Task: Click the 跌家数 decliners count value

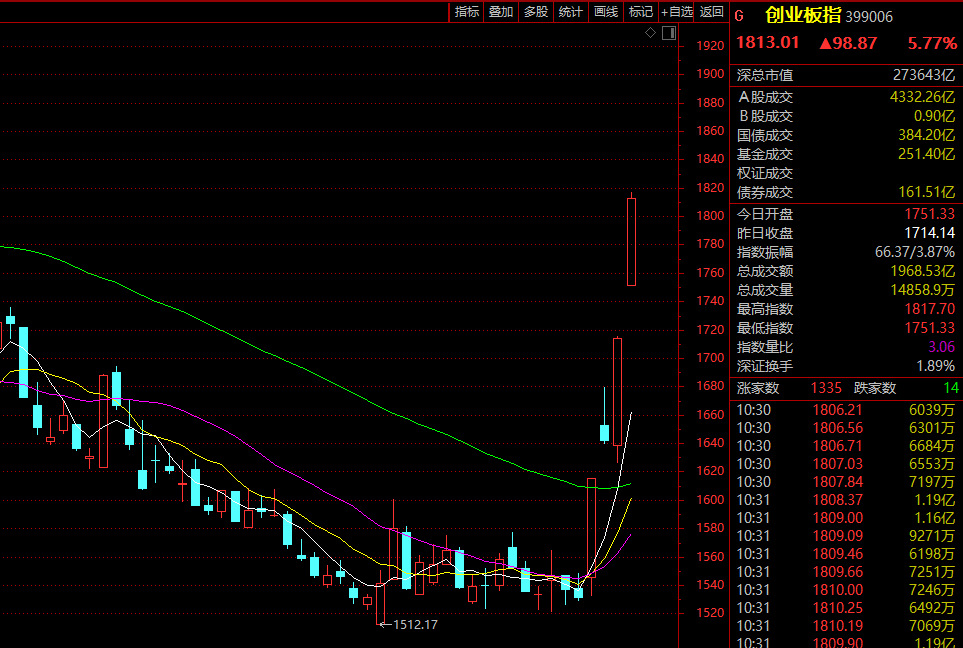Action: [951, 388]
